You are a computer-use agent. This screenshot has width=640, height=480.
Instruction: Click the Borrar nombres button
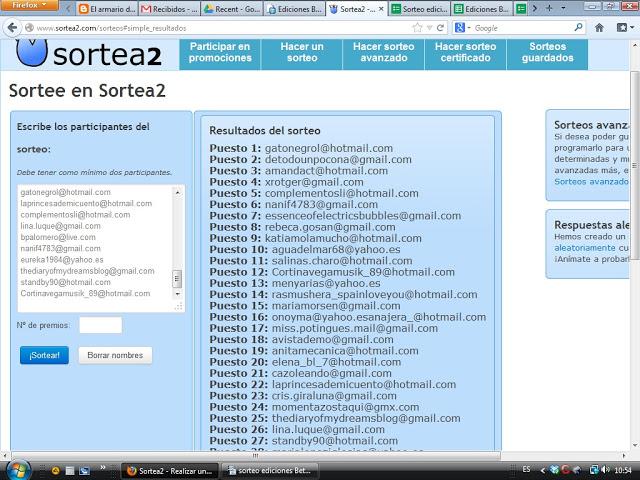click(x=116, y=355)
